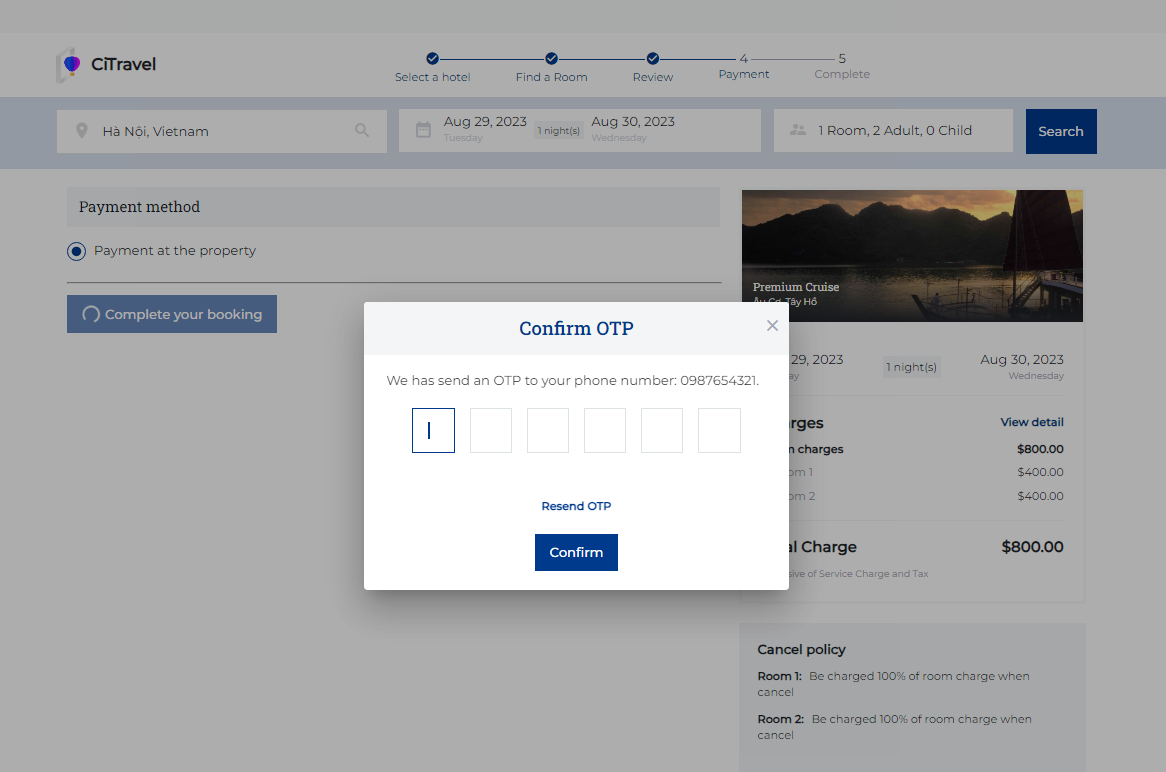Click the View detail link
The image size is (1166, 772).
[x=1031, y=422]
